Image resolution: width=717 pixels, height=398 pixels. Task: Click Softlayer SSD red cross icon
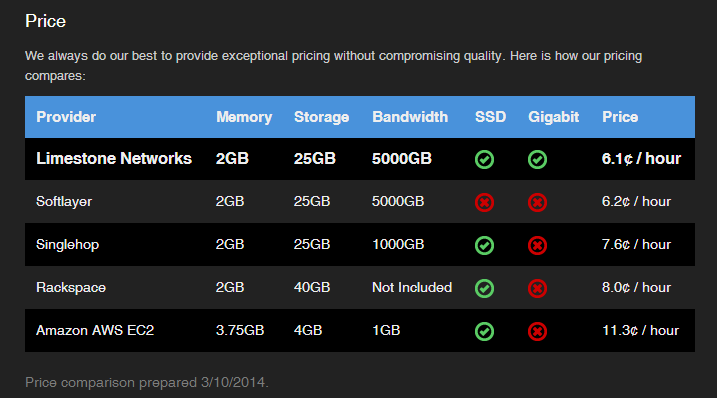(x=484, y=202)
